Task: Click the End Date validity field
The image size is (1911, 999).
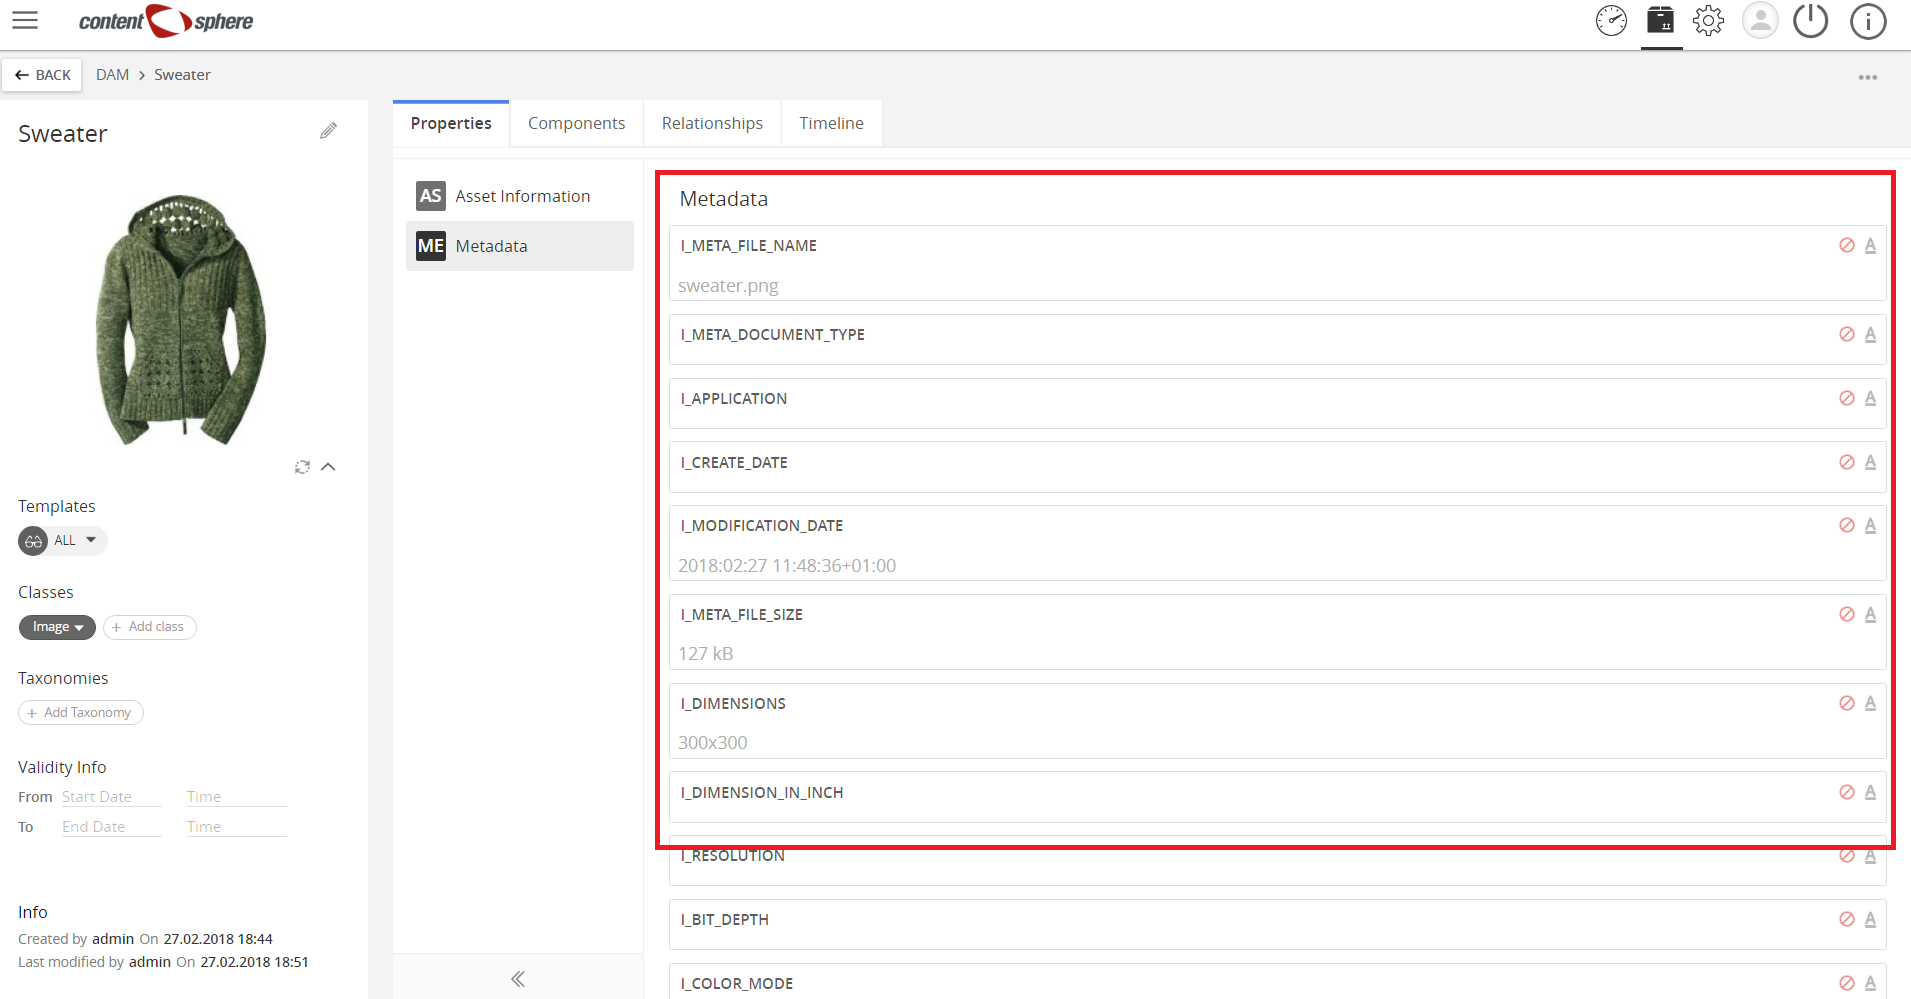Action: tap(111, 827)
